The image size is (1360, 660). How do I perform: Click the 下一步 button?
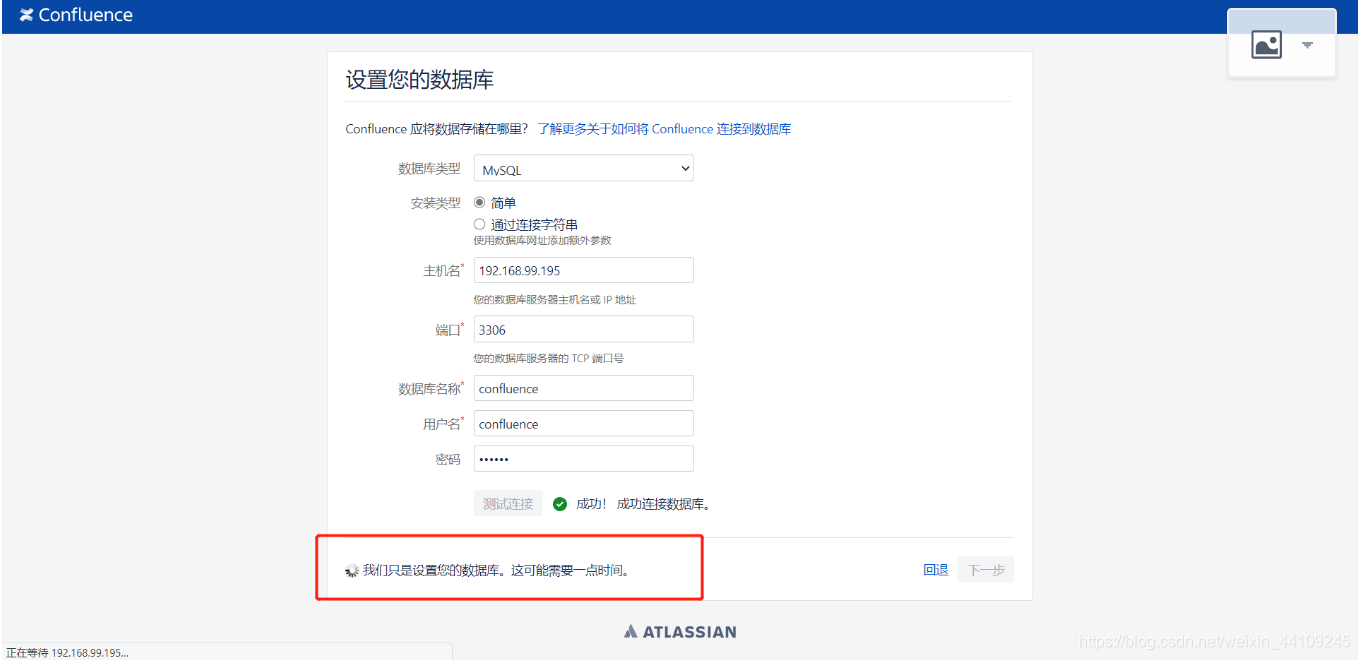point(986,570)
